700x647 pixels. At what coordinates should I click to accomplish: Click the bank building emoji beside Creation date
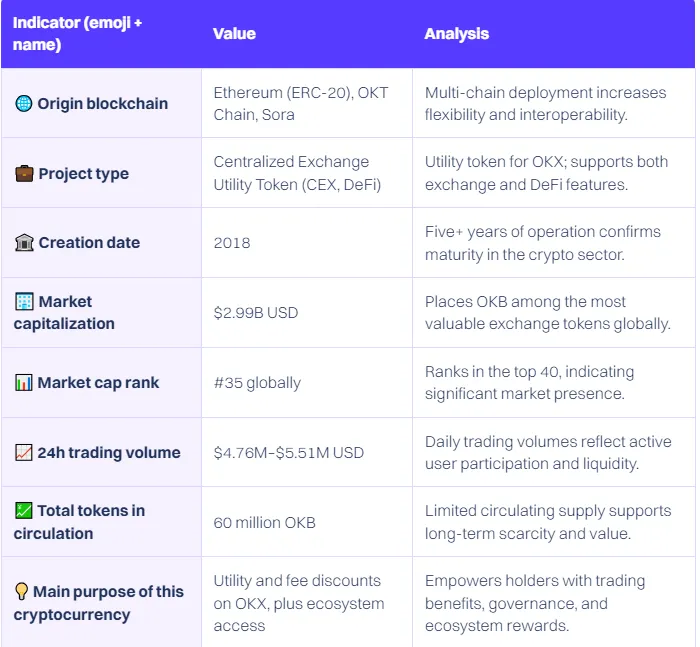tap(24, 243)
